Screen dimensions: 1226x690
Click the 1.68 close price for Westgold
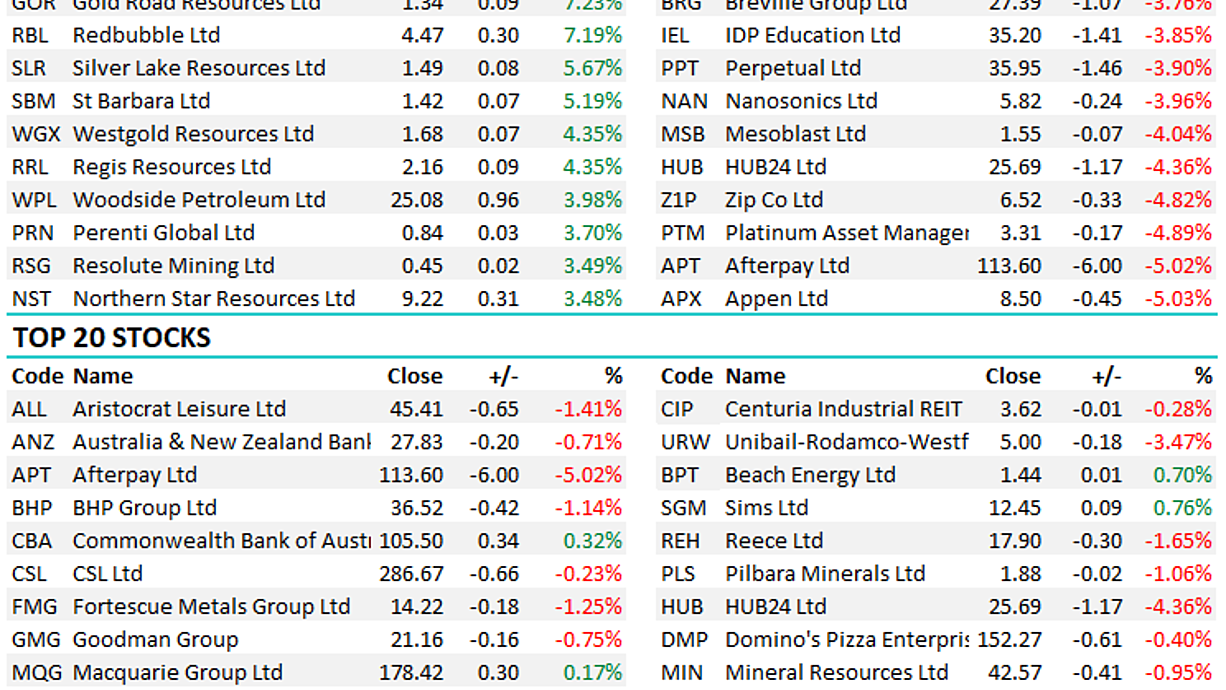(422, 134)
